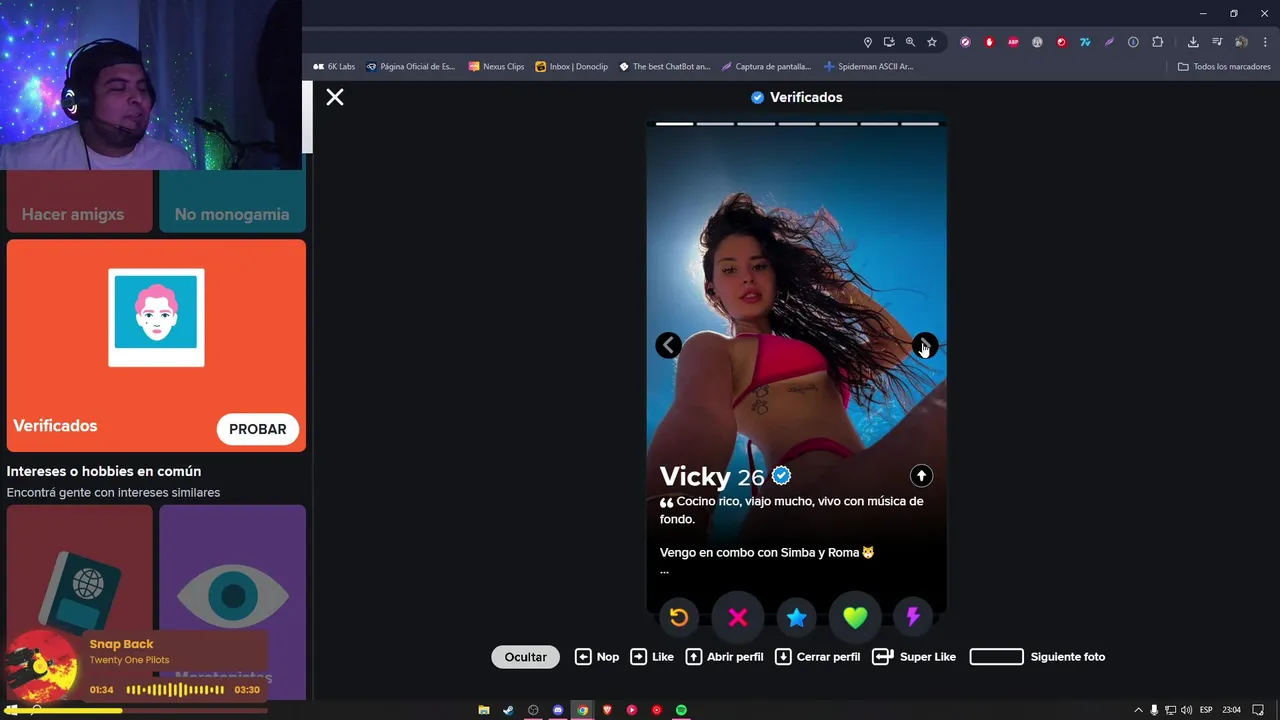This screenshot has width=1280, height=720.
Task: Open the Inbox | Donoclip bookmark
Action: coord(572,67)
